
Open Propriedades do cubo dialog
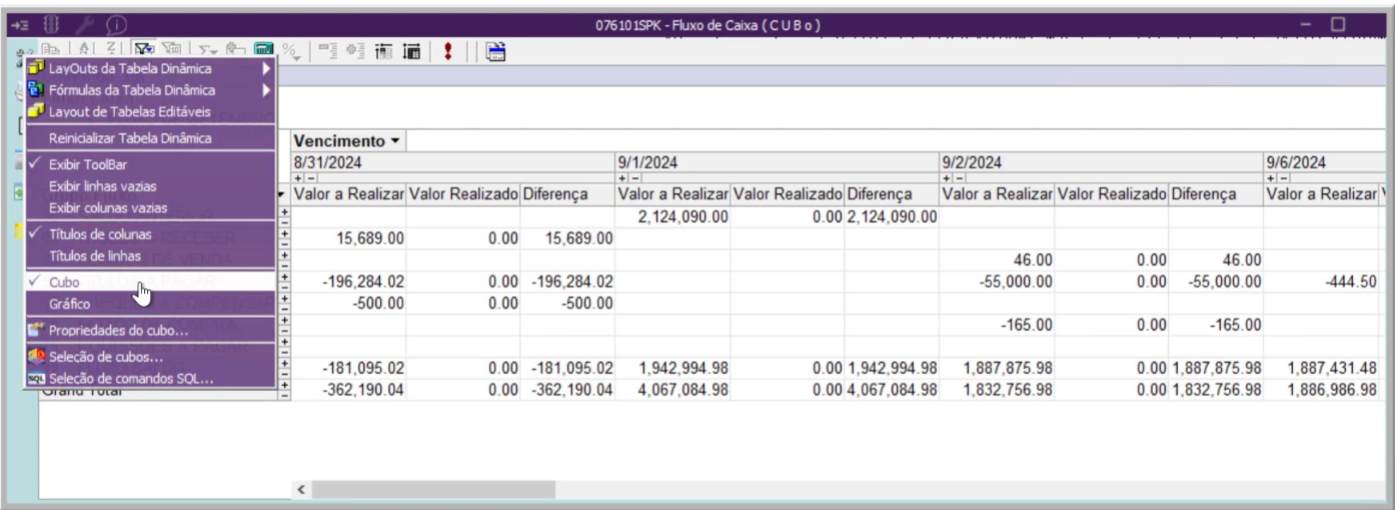click(x=150, y=330)
